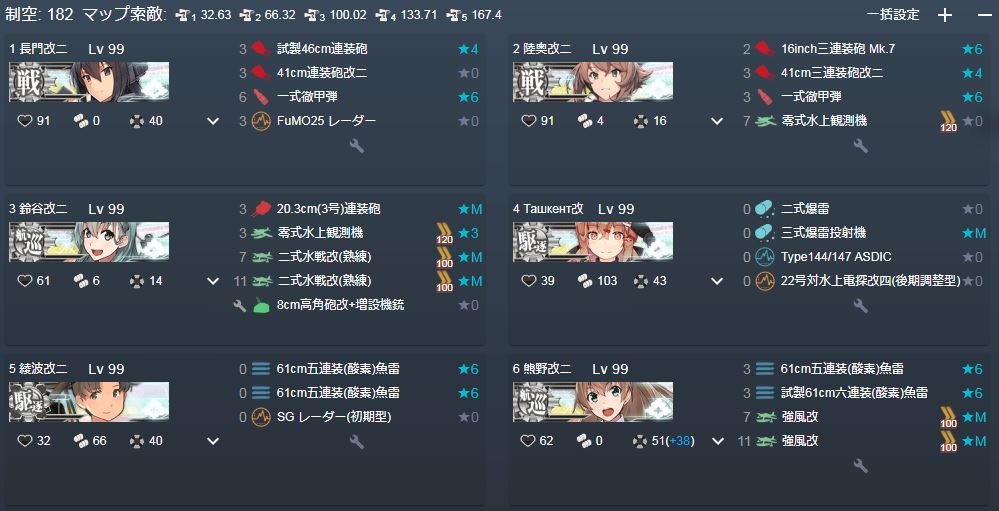Click wrench icon under Ташкент改 equipment list
This screenshot has height=511, width=999.
tap(861, 306)
